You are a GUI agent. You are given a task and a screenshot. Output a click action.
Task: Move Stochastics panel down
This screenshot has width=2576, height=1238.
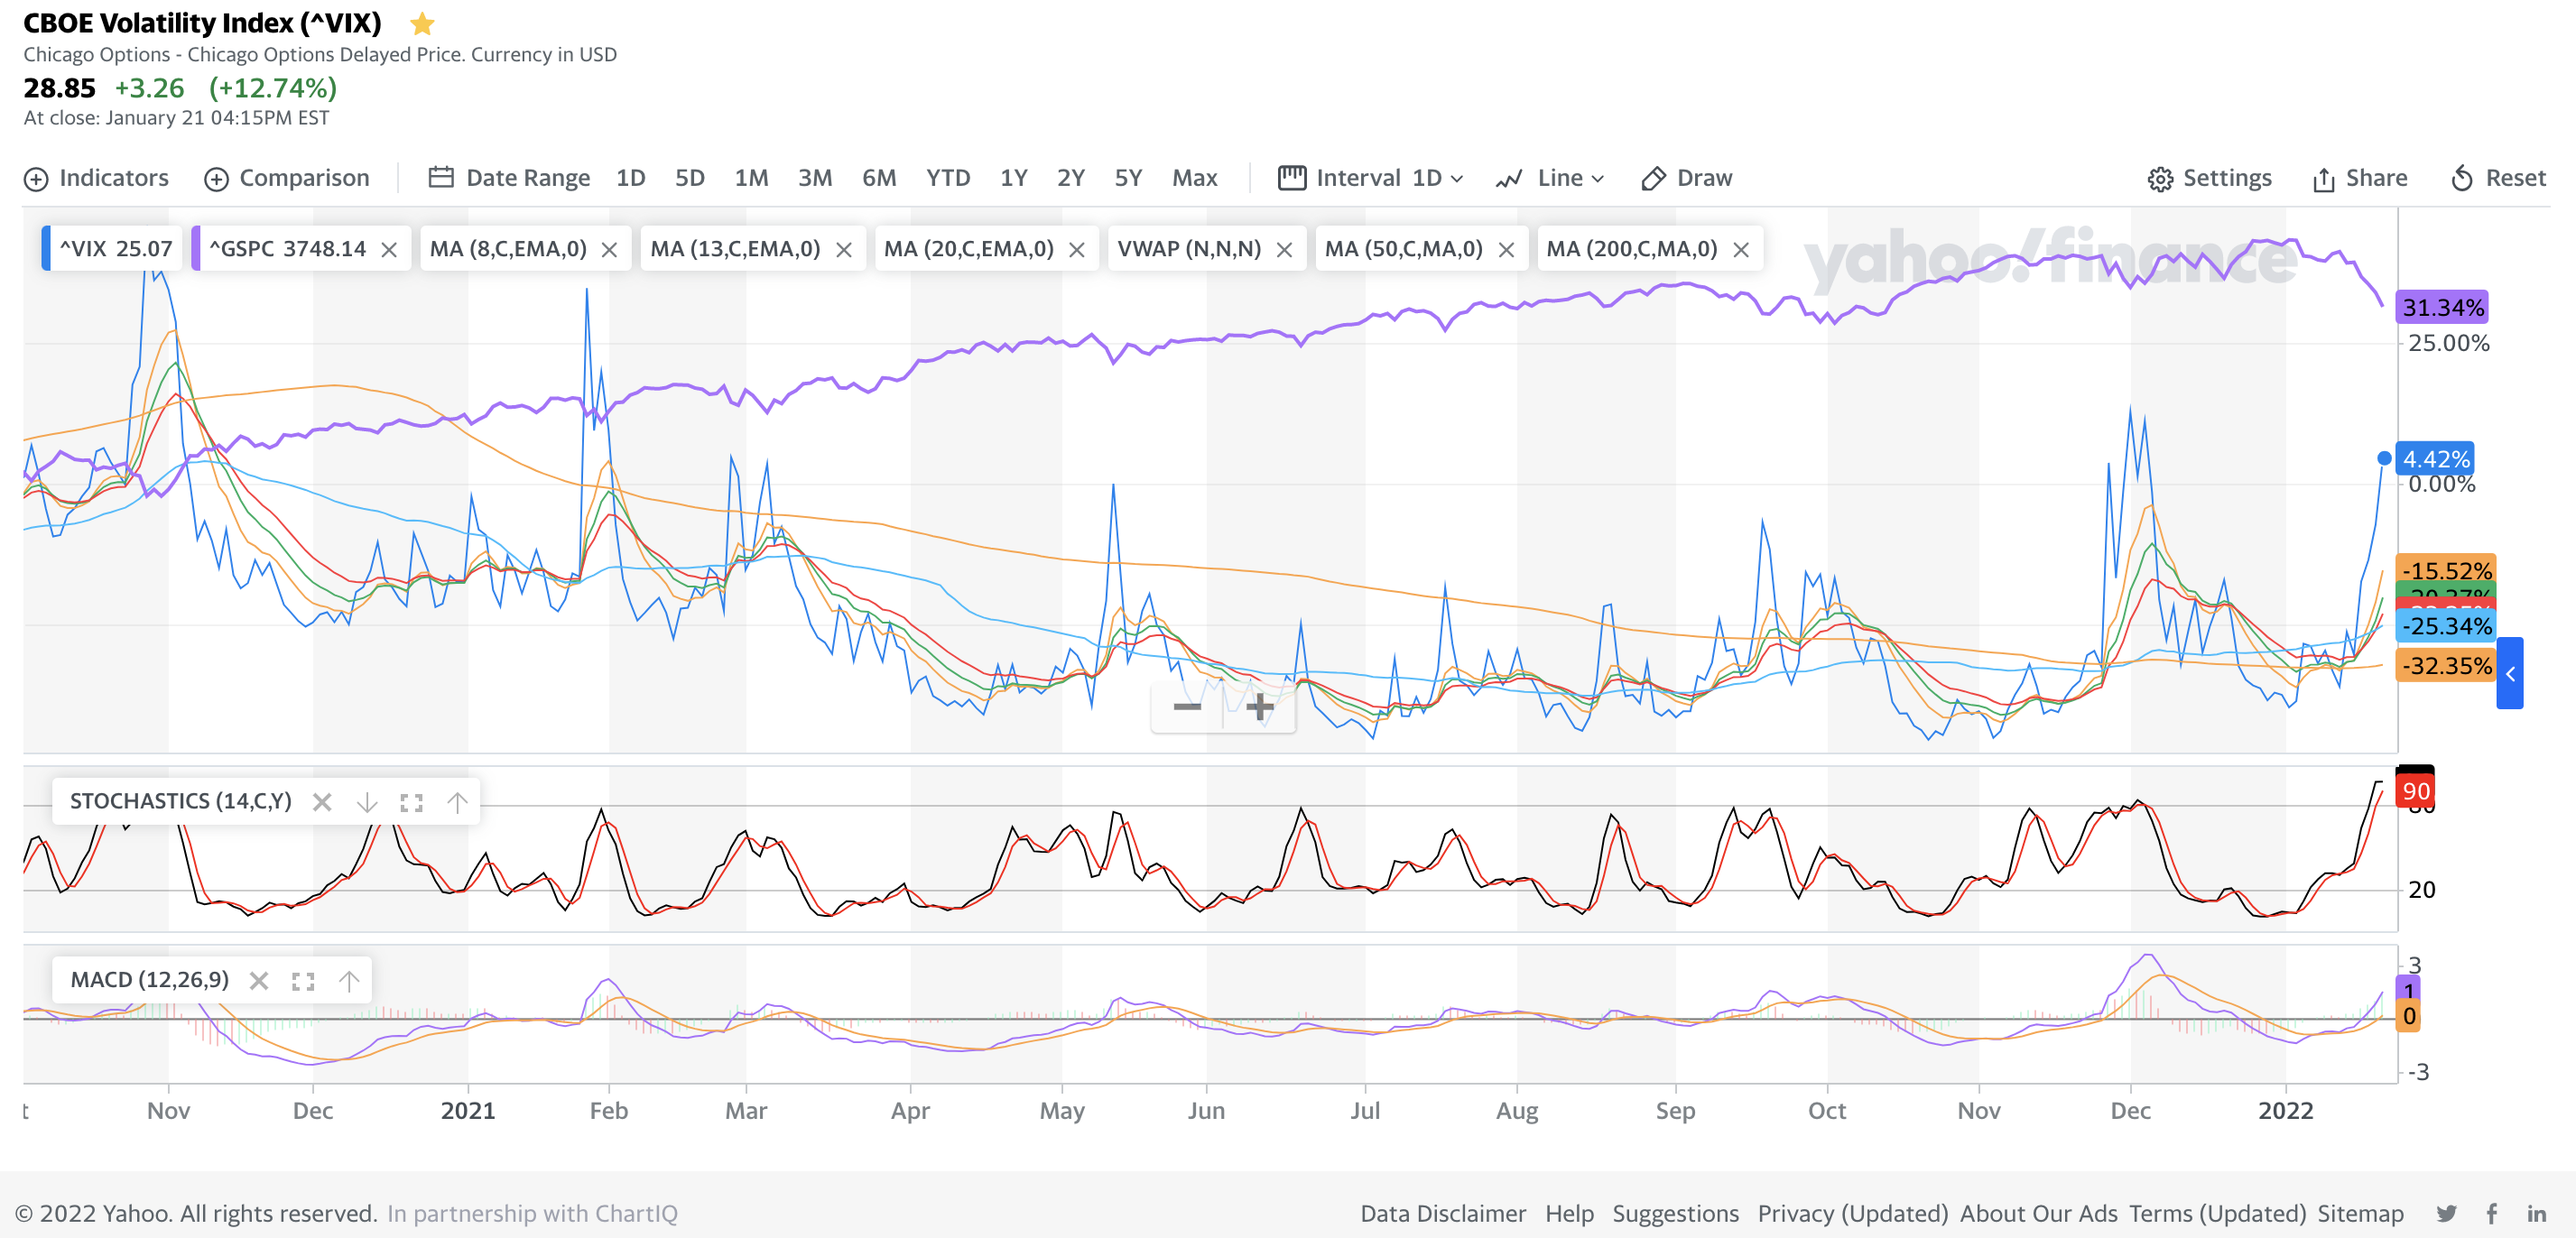(x=367, y=802)
